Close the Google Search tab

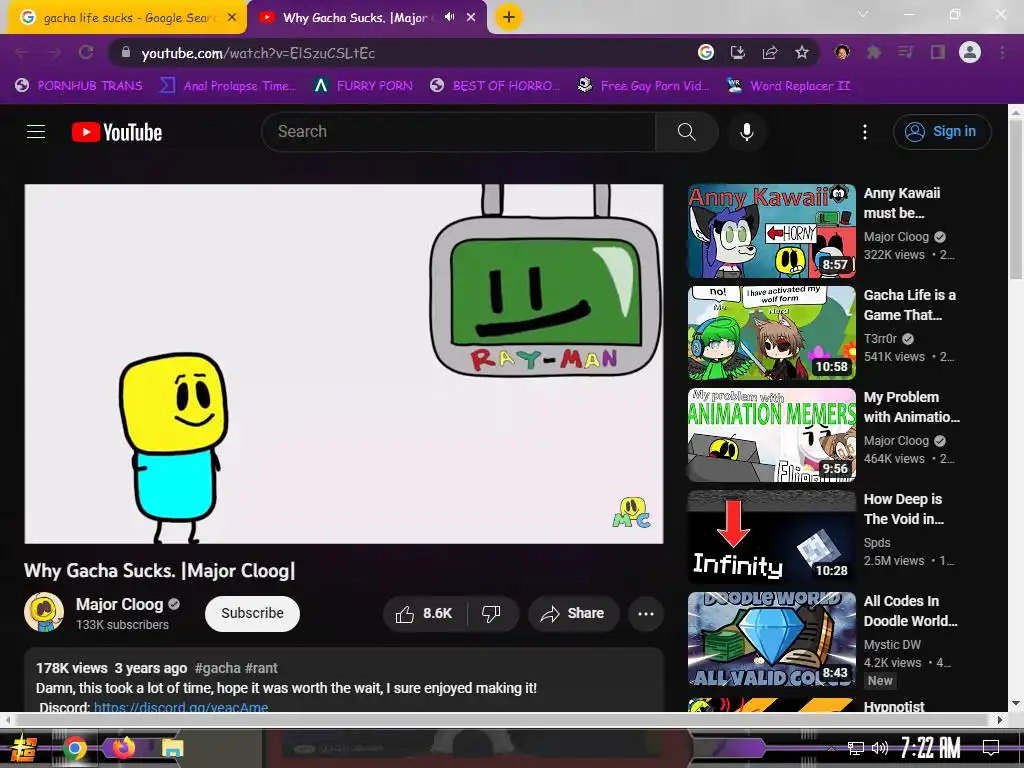(x=232, y=18)
